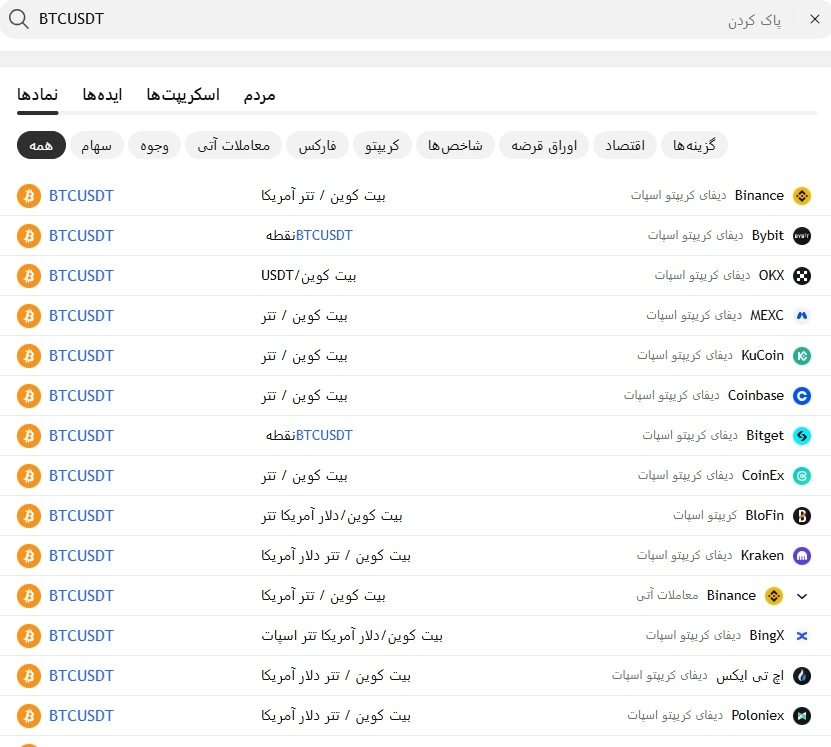The height and width of the screenshot is (747, 831).
Task: Open BTCUSDT symbol from Kraken
Action: coord(81,556)
